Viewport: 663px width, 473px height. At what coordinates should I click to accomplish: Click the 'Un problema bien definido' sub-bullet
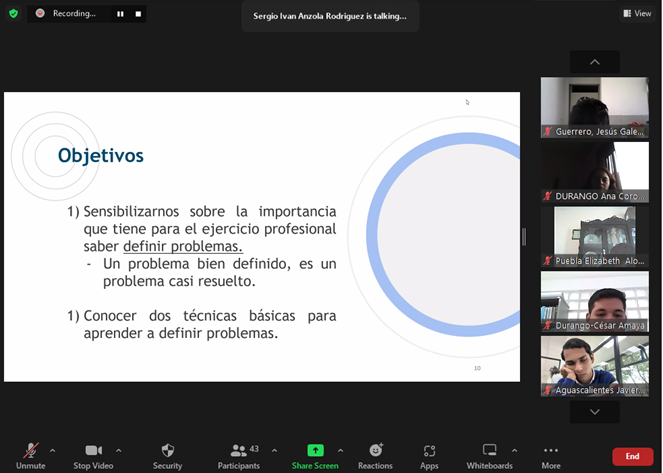211,272
